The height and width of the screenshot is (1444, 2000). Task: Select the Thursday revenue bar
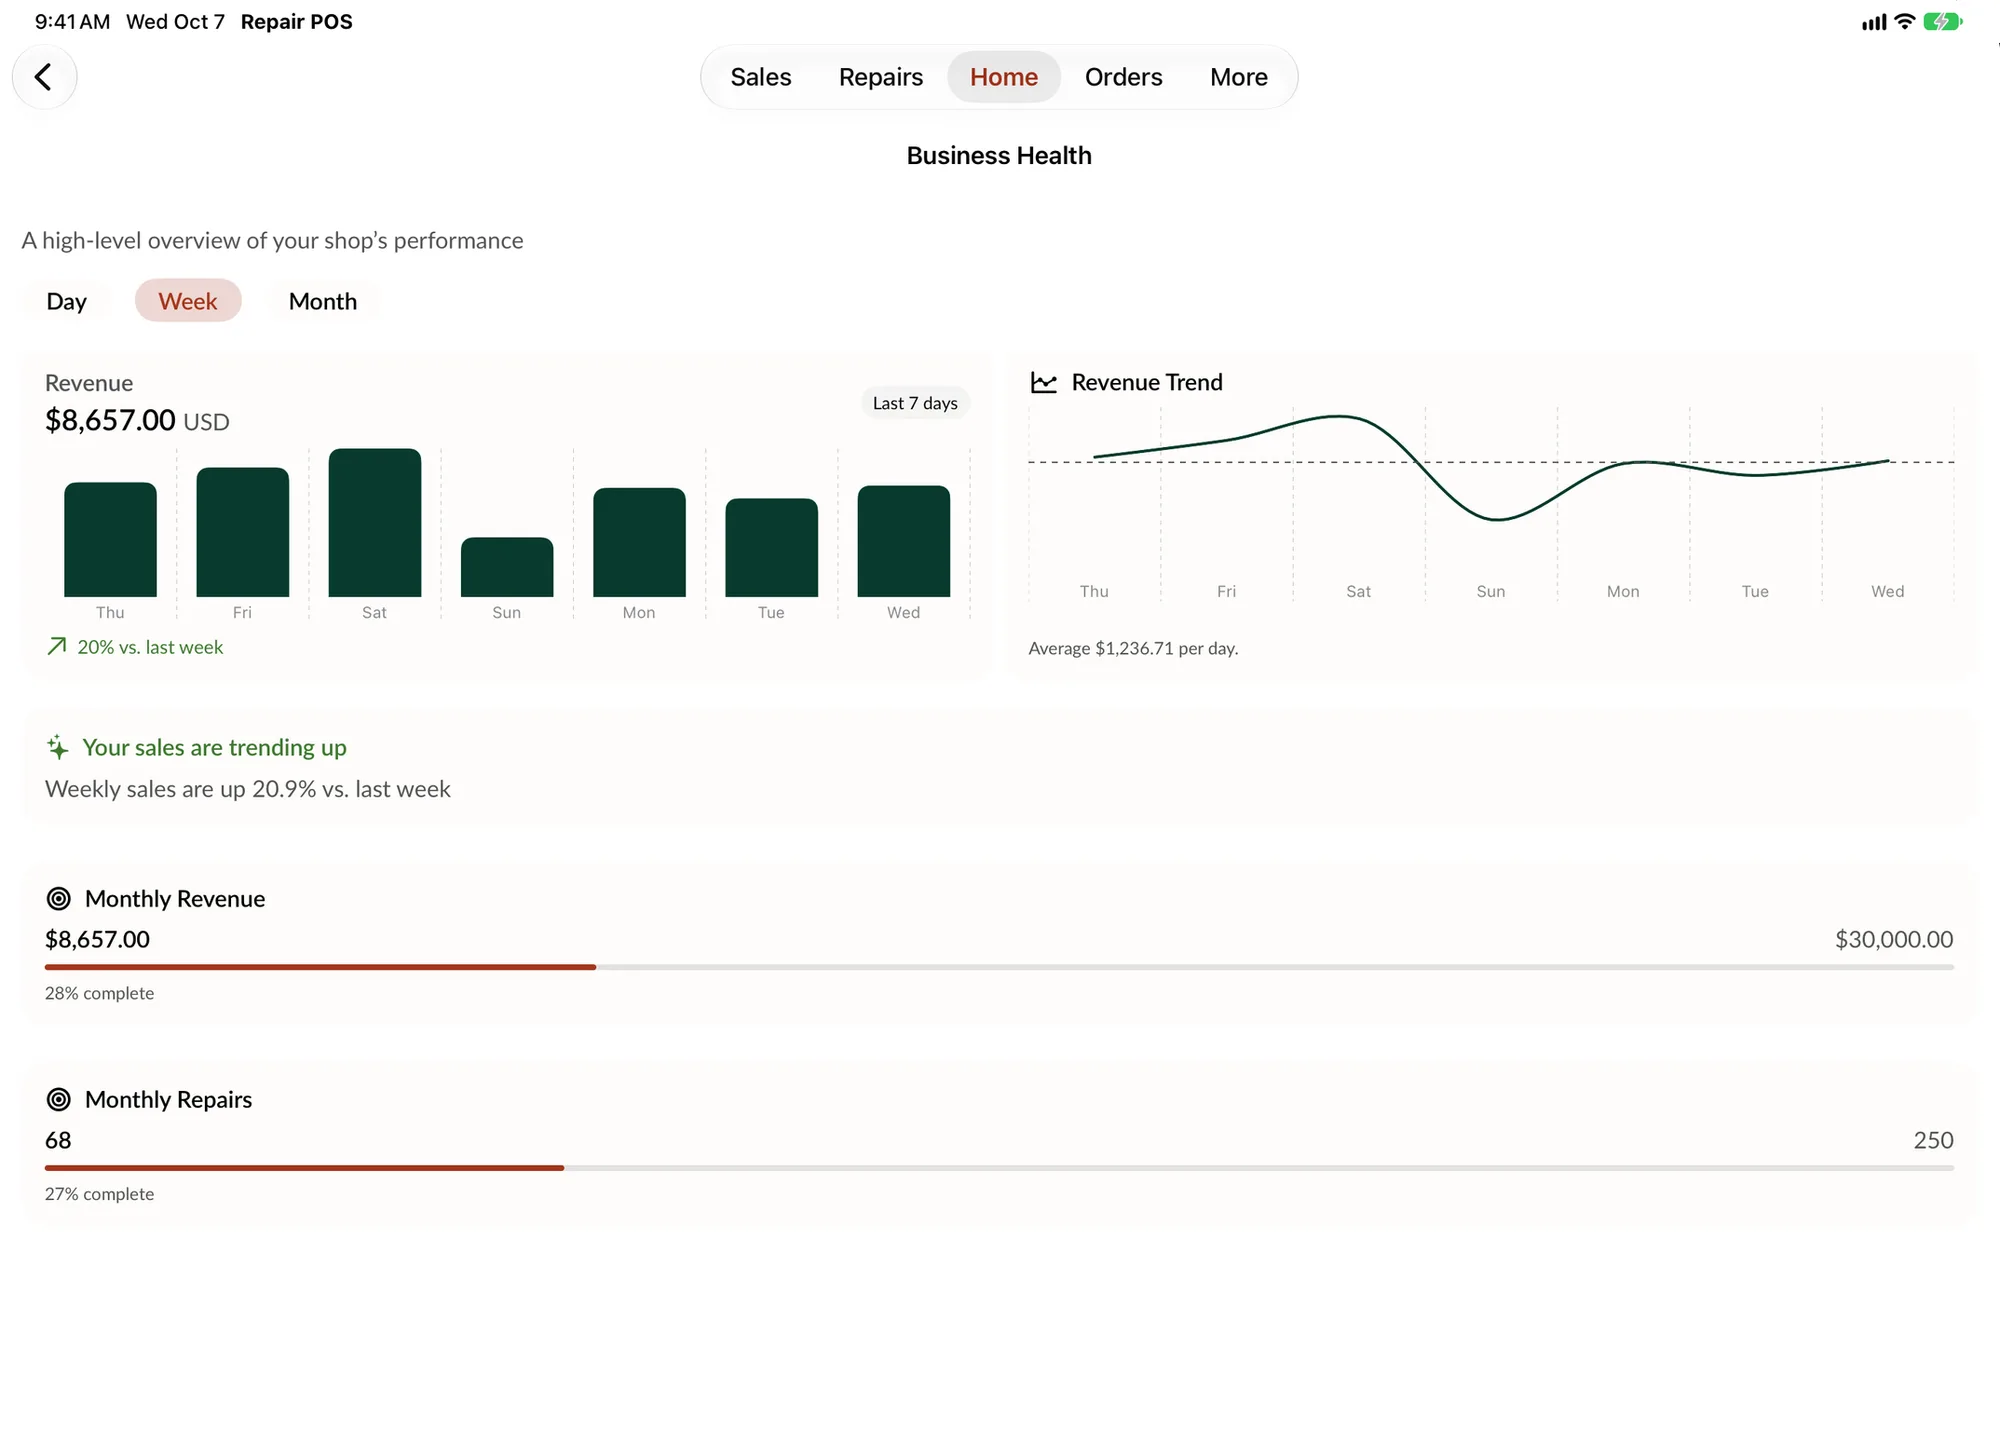point(110,540)
